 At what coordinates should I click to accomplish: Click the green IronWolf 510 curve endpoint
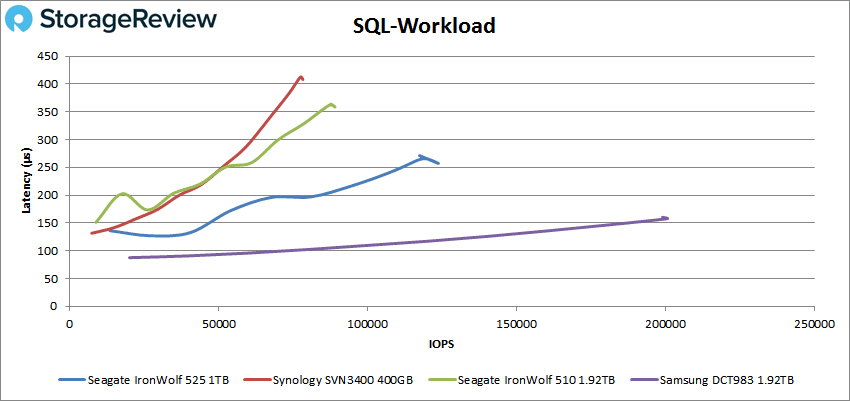pyautogui.click(x=334, y=106)
